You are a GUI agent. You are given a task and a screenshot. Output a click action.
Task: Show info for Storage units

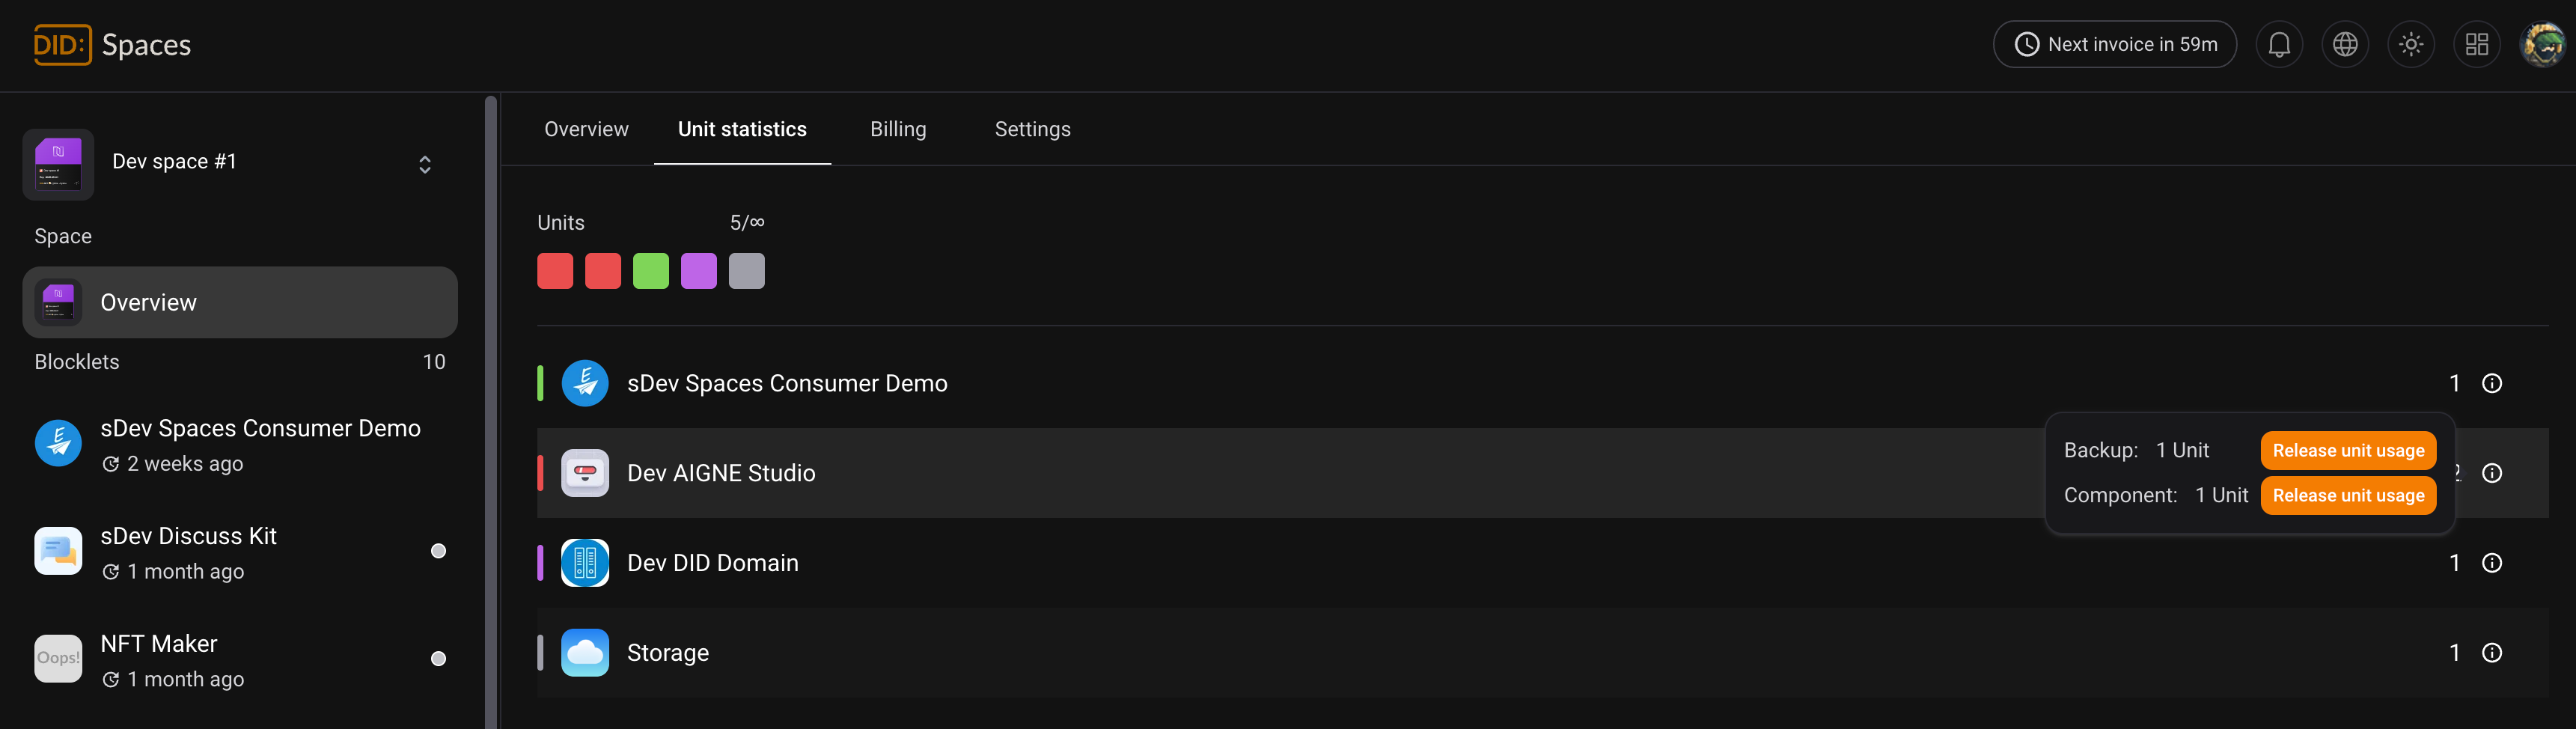coord(2492,653)
